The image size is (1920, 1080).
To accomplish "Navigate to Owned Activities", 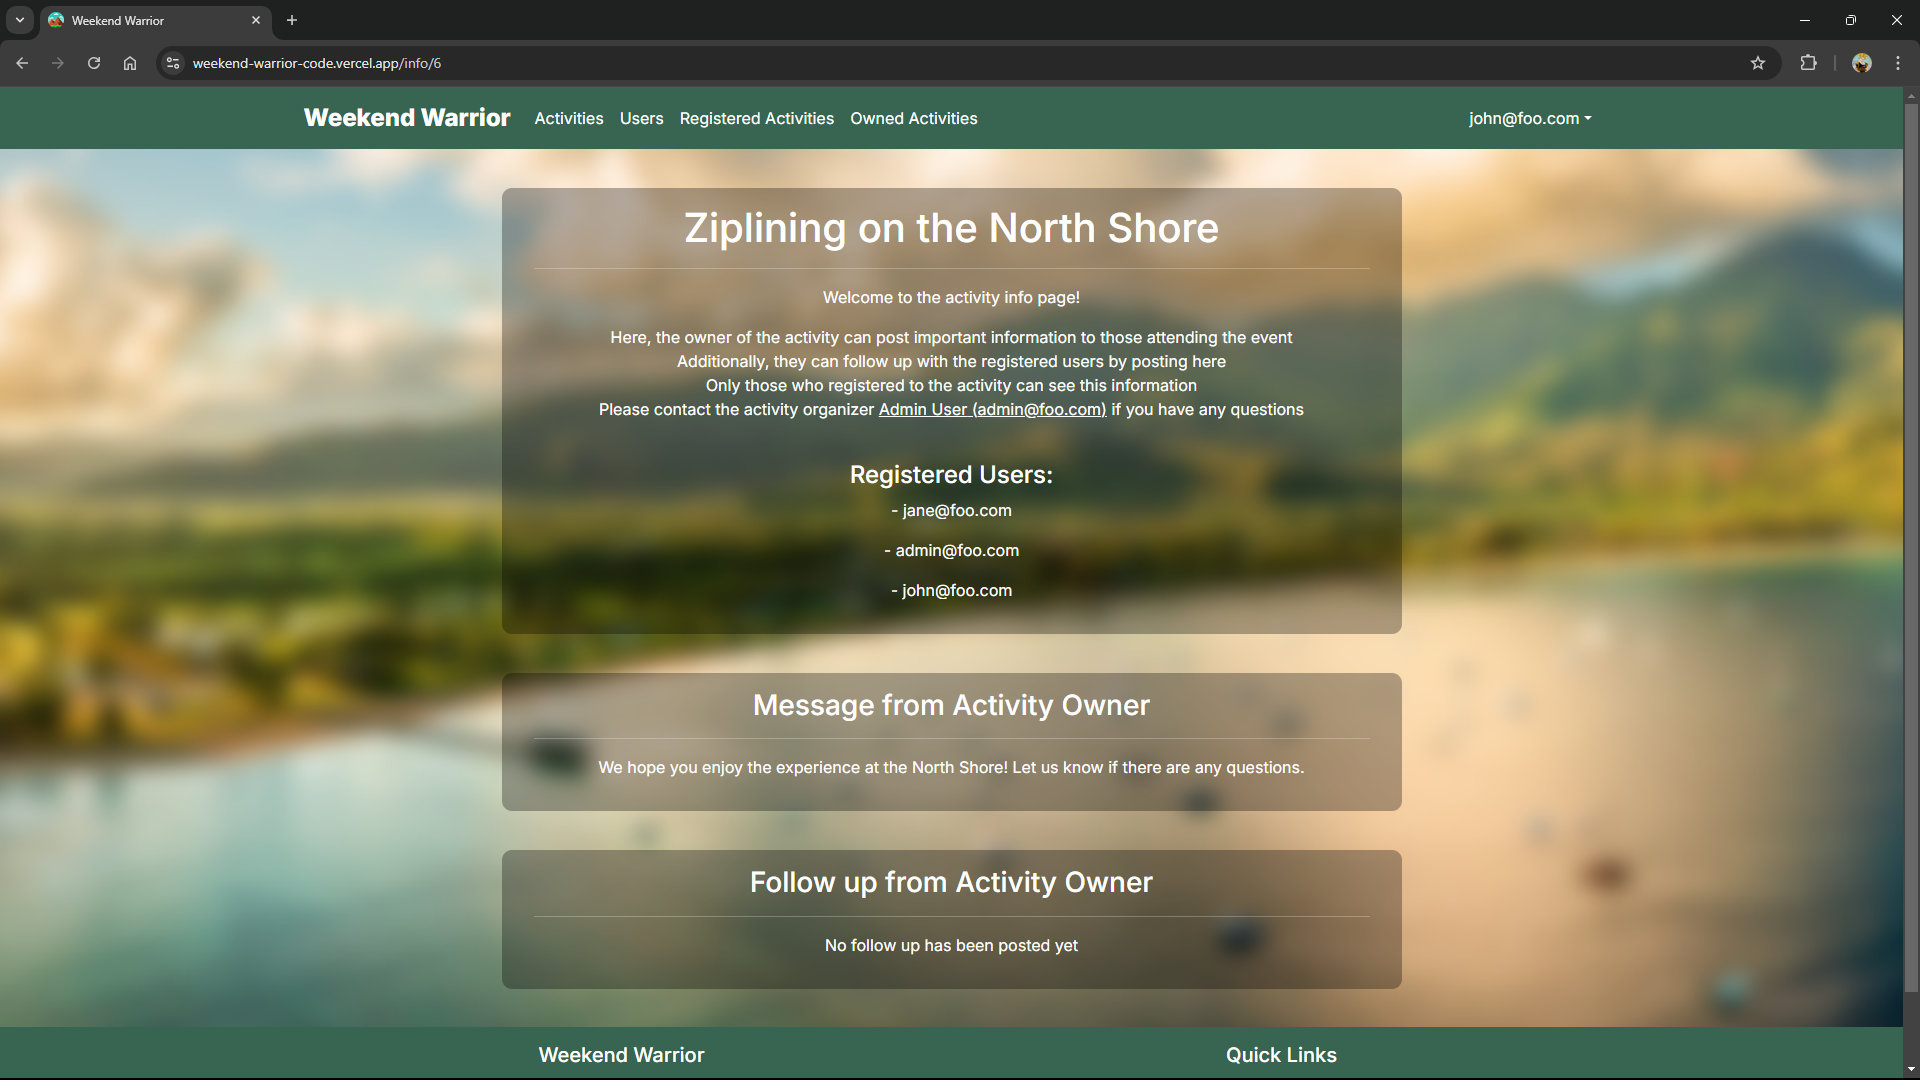I will coord(913,118).
